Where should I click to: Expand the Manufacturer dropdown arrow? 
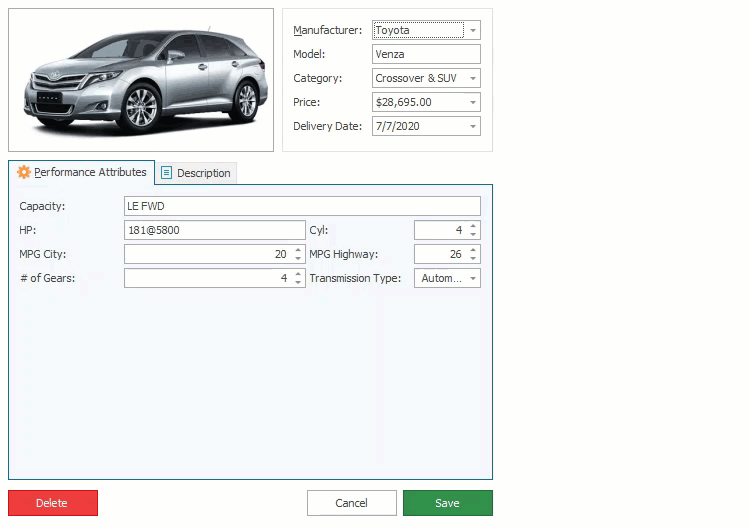pos(473,30)
